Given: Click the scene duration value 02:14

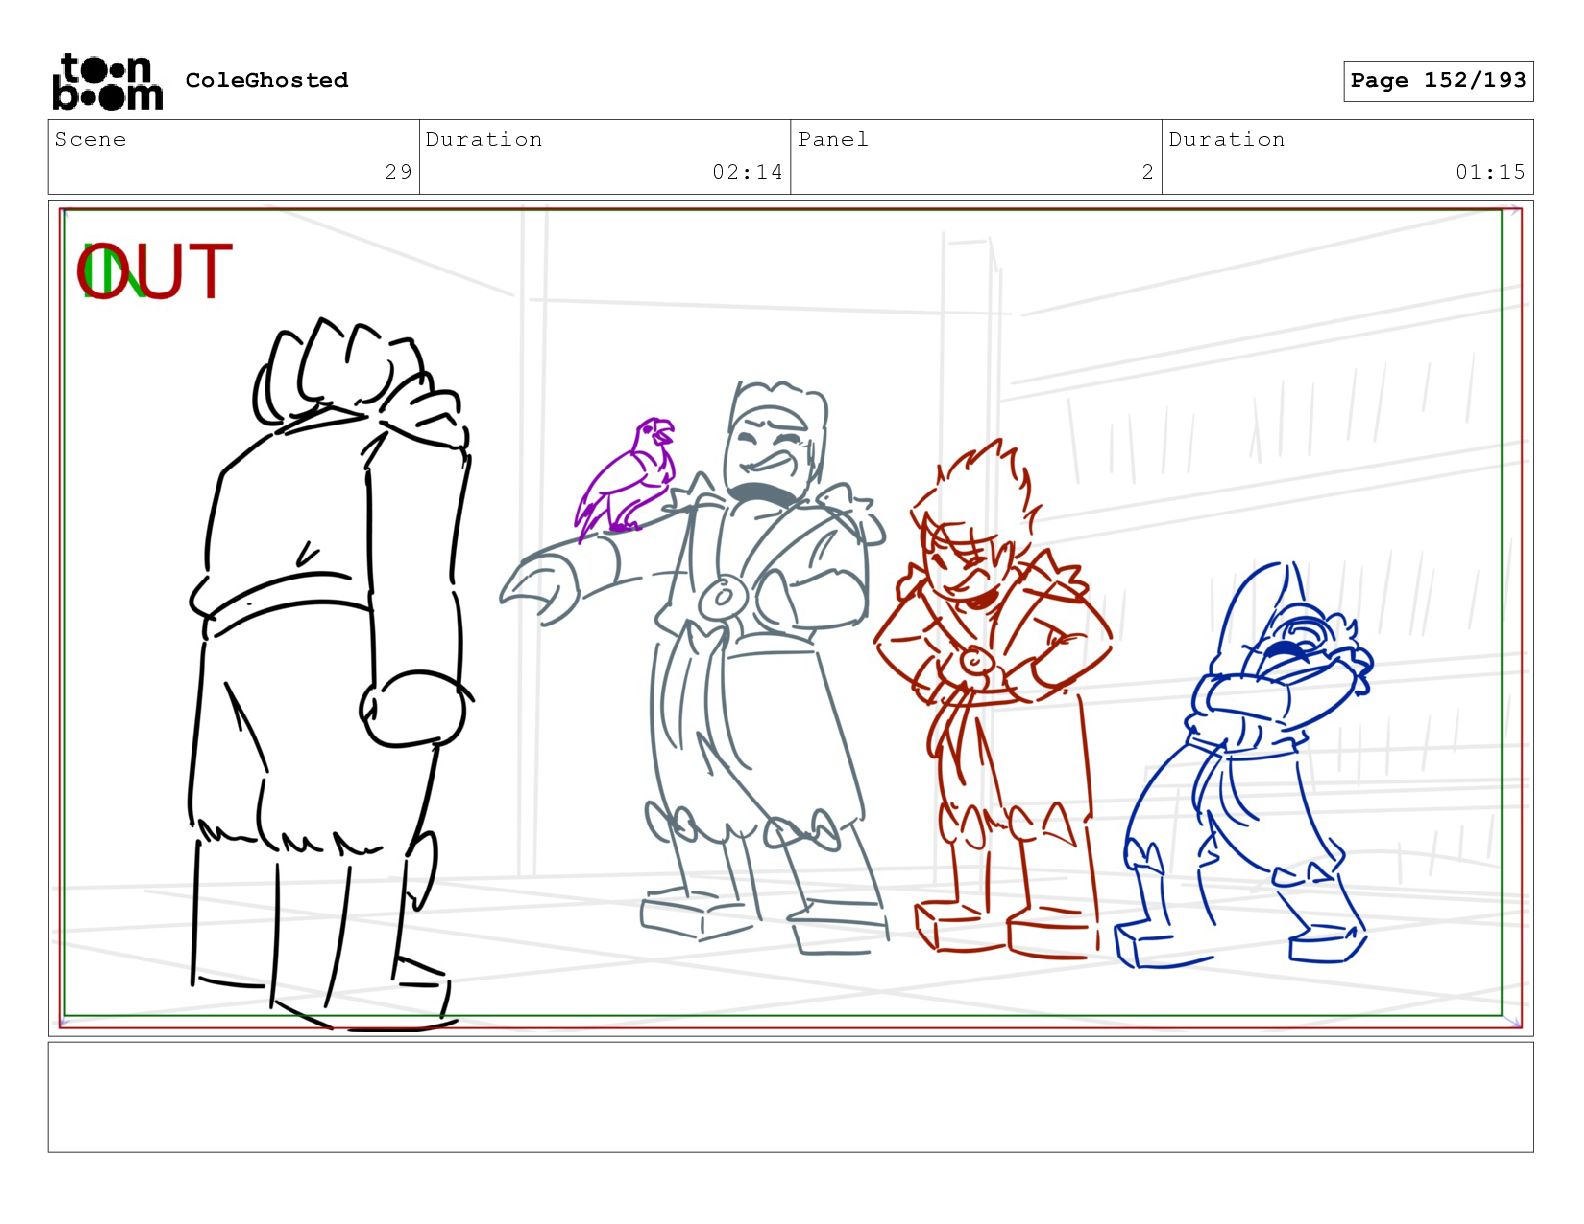Looking at the screenshot, I should 746,172.
